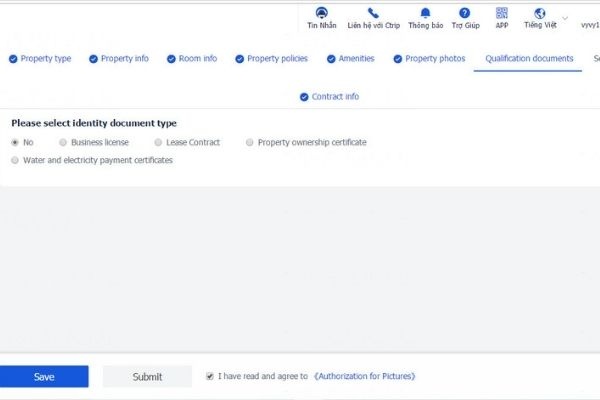
Task: Open the Amenities step
Action: click(x=357, y=59)
